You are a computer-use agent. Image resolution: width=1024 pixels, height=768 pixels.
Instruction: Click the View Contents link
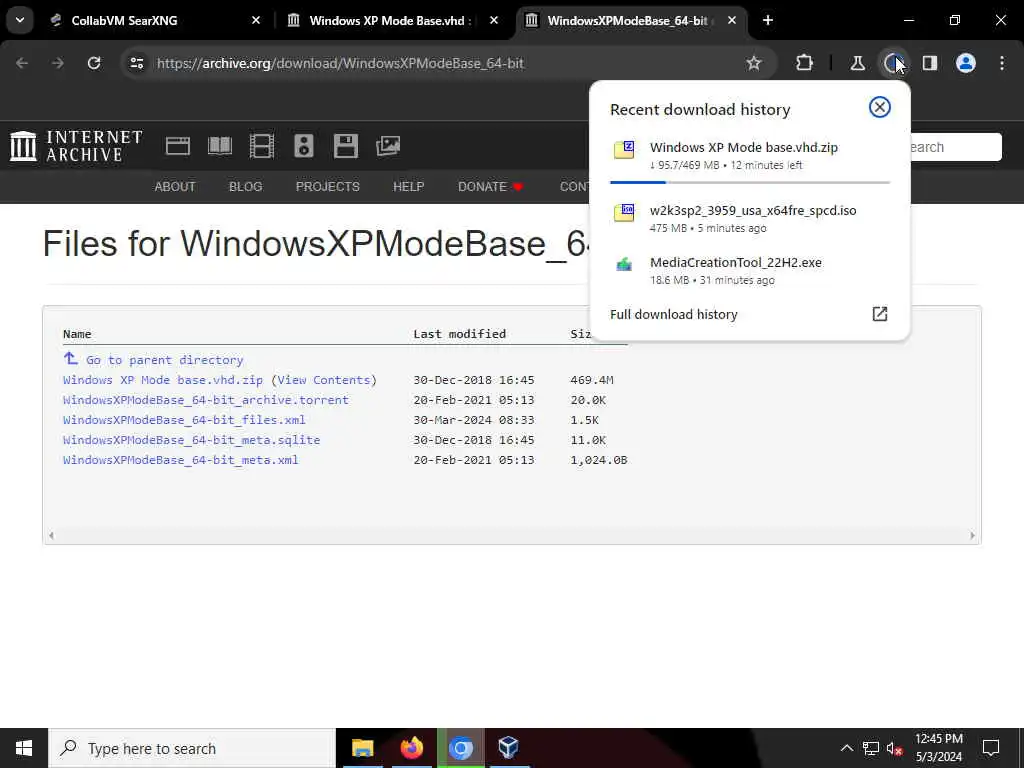(324, 380)
